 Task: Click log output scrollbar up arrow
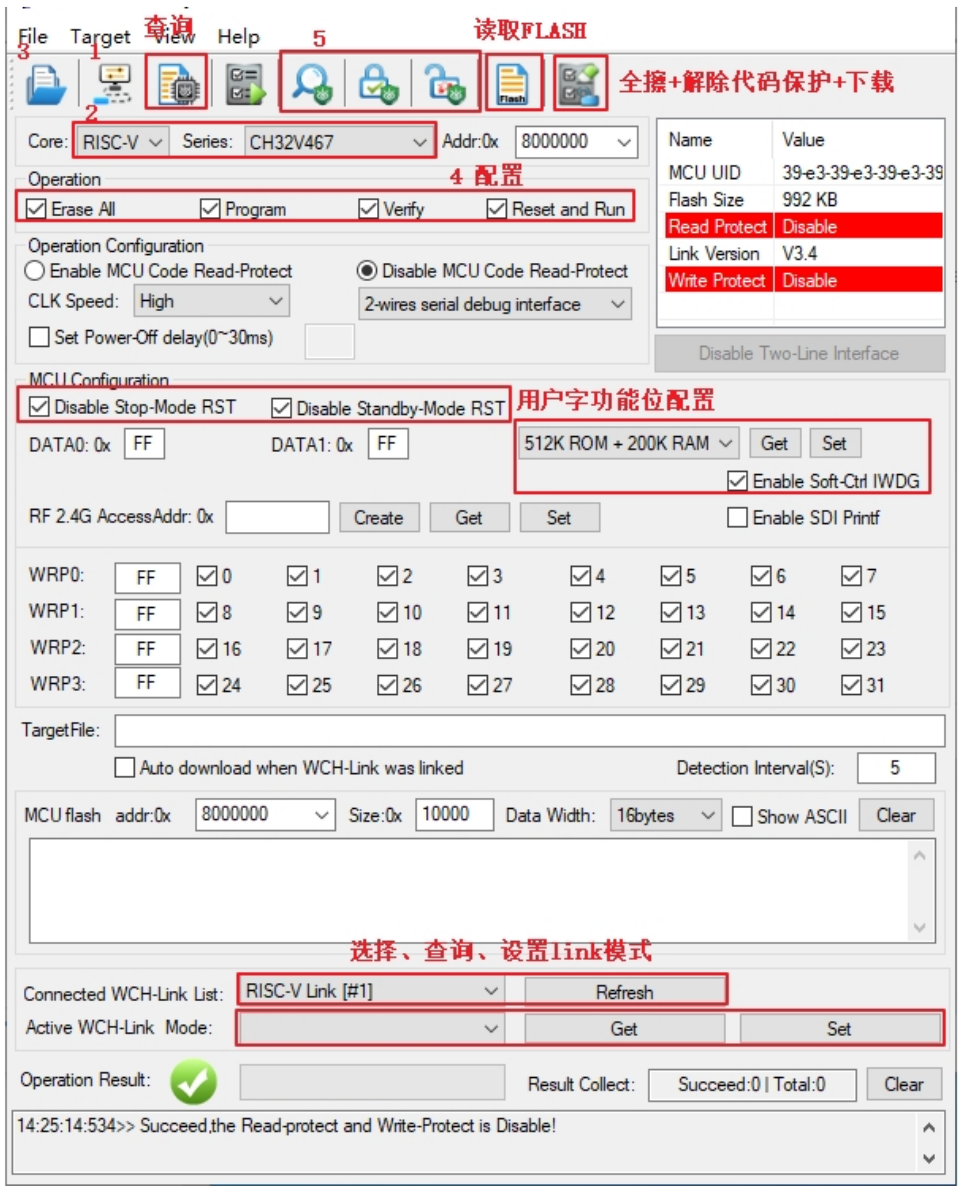928,1127
